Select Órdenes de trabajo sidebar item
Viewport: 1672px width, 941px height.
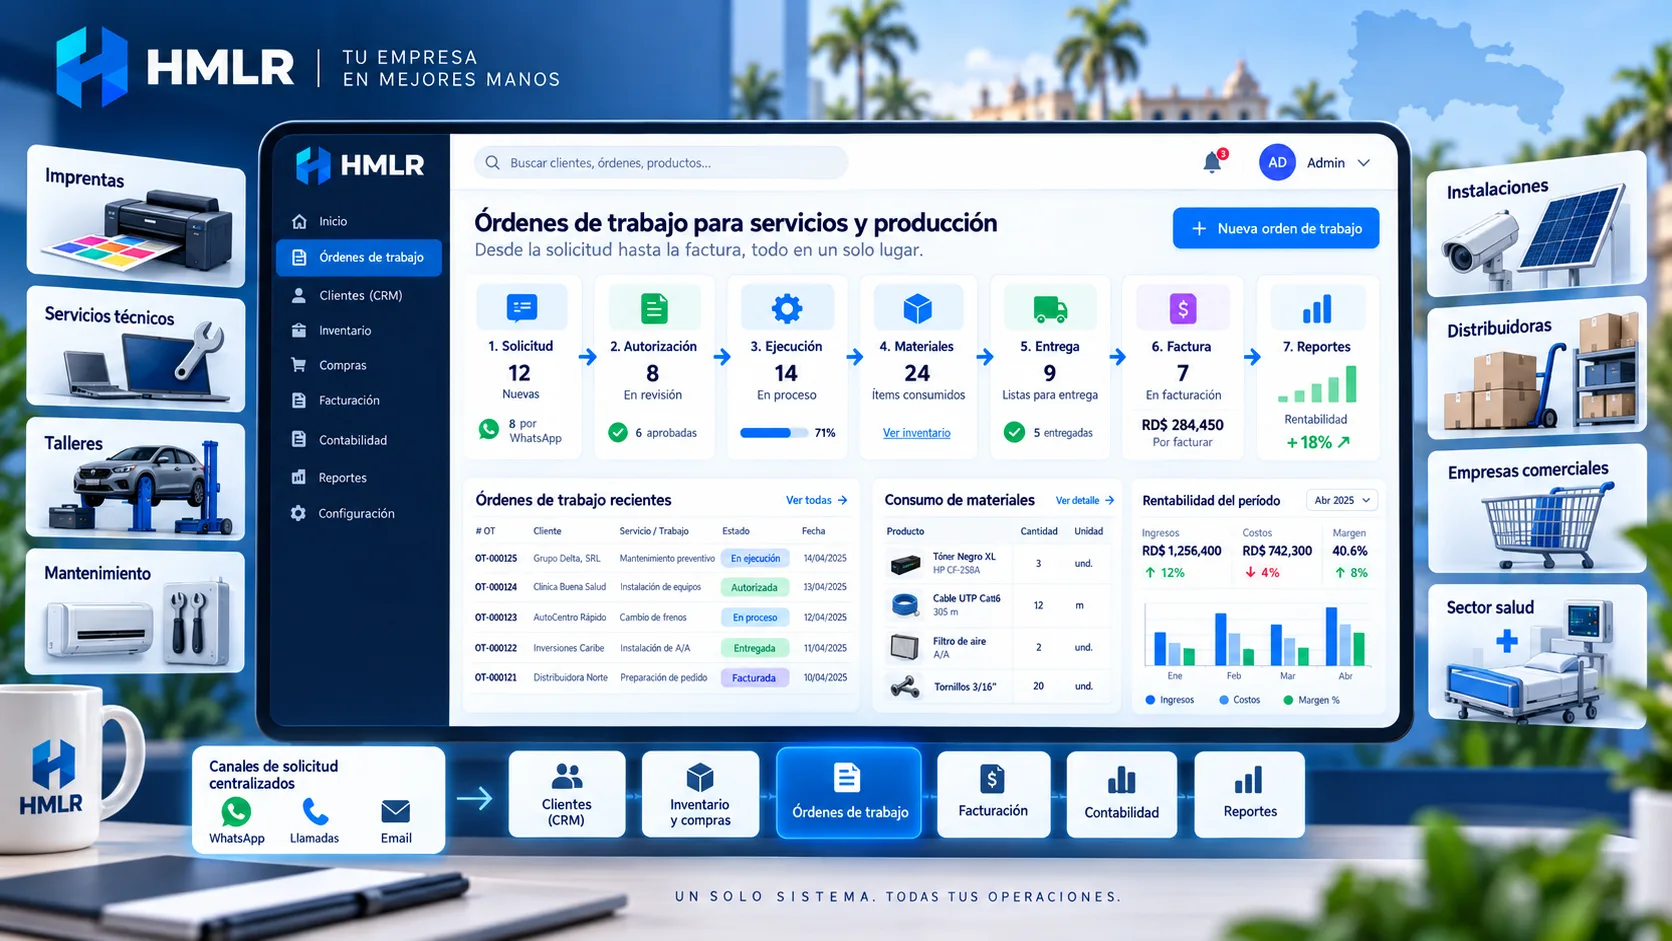359,257
